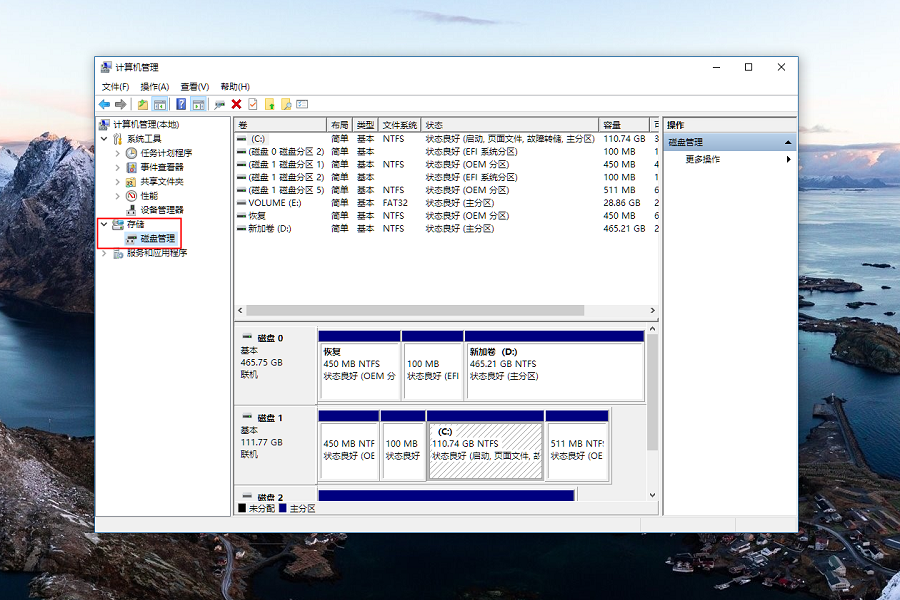Click the gray Forward arrow in toolbar

tap(120, 104)
